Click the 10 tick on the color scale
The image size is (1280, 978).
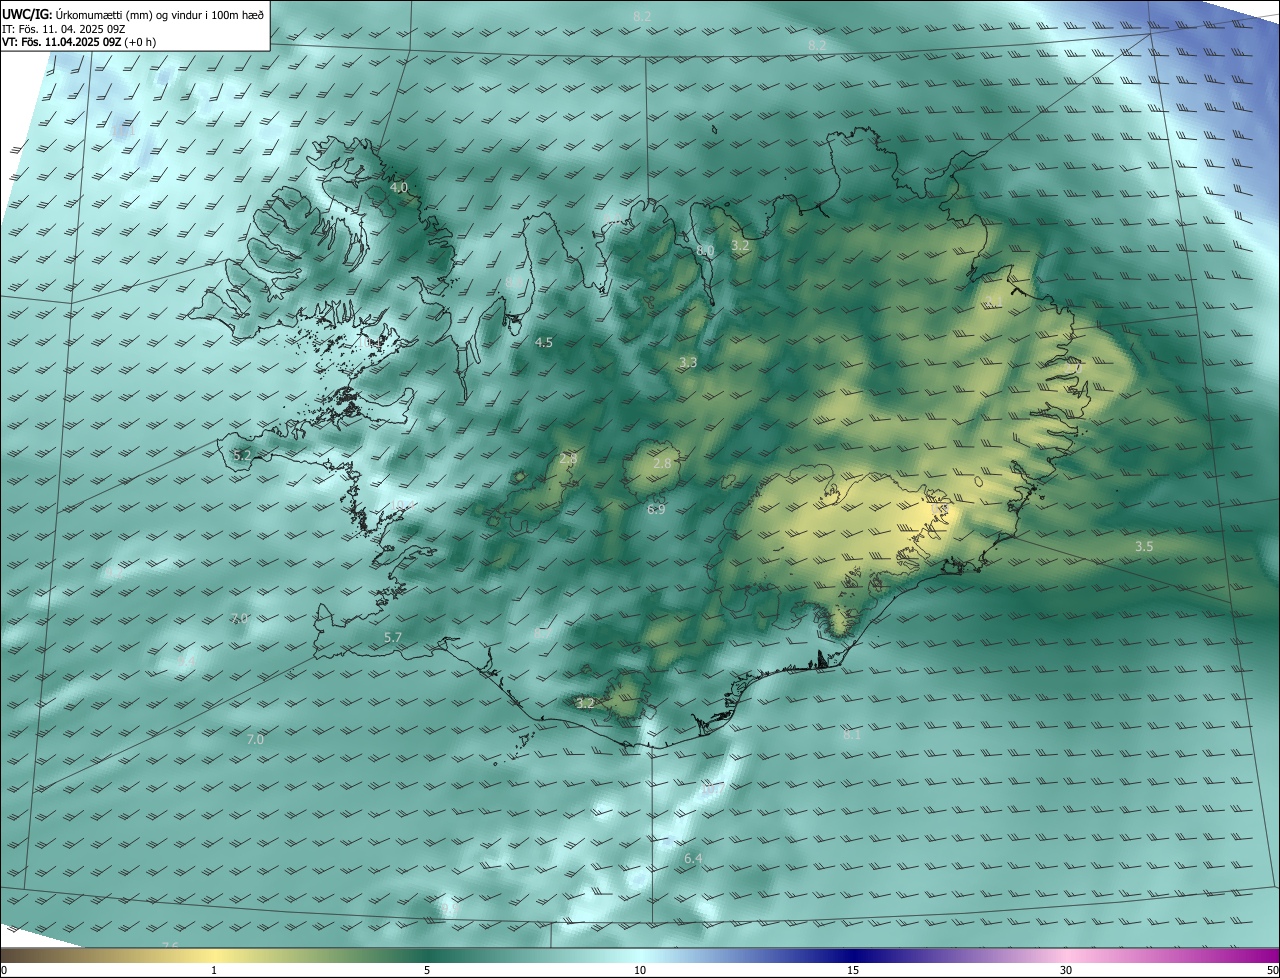pos(640,971)
